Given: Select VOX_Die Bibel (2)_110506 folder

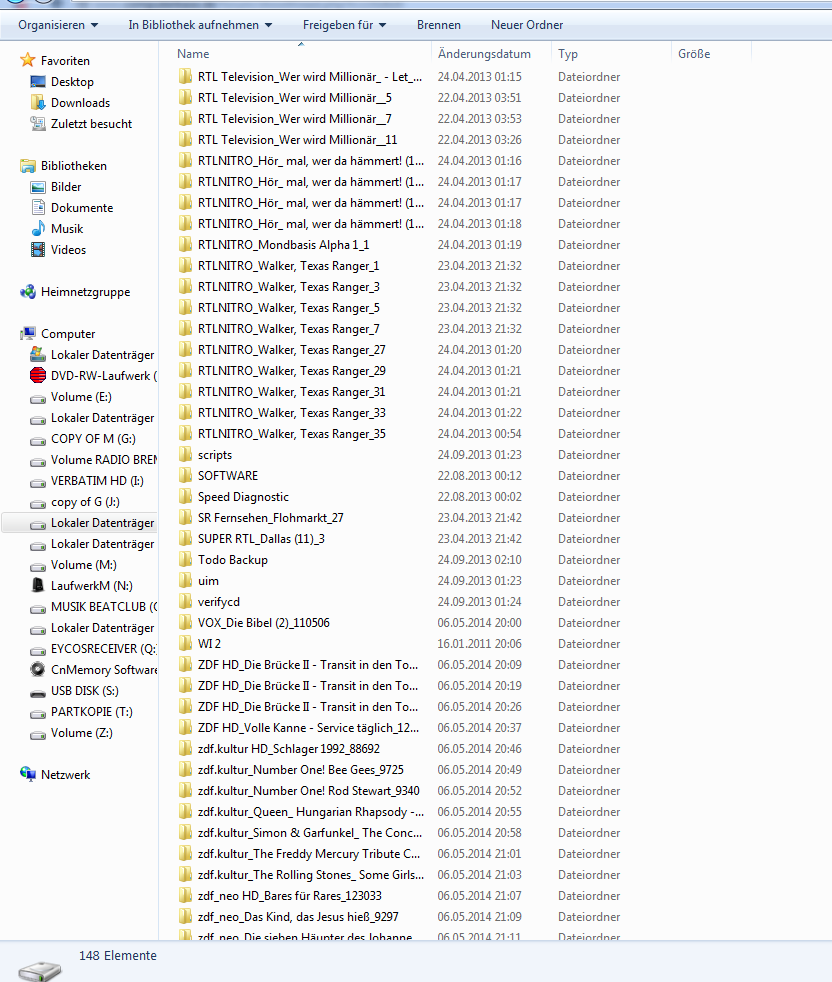Looking at the screenshot, I should point(264,623).
